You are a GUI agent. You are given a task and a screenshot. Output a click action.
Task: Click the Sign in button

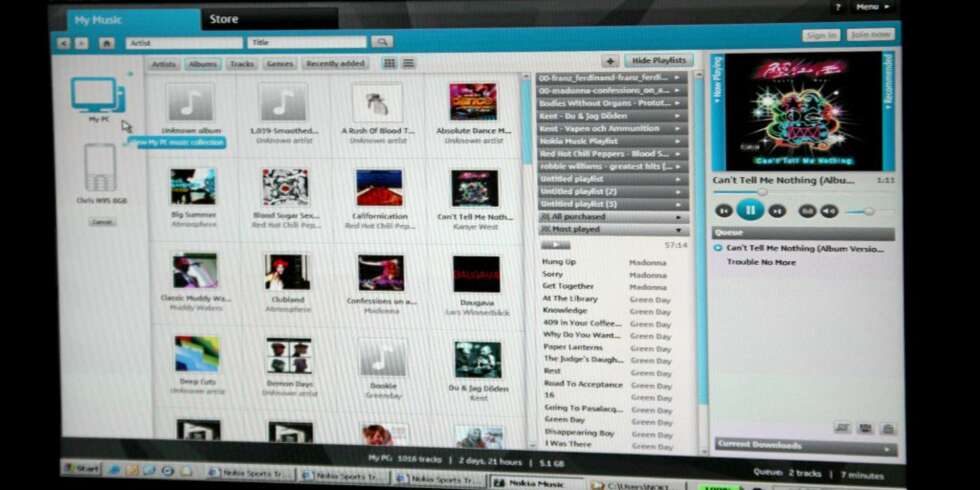pyautogui.click(x=821, y=36)
